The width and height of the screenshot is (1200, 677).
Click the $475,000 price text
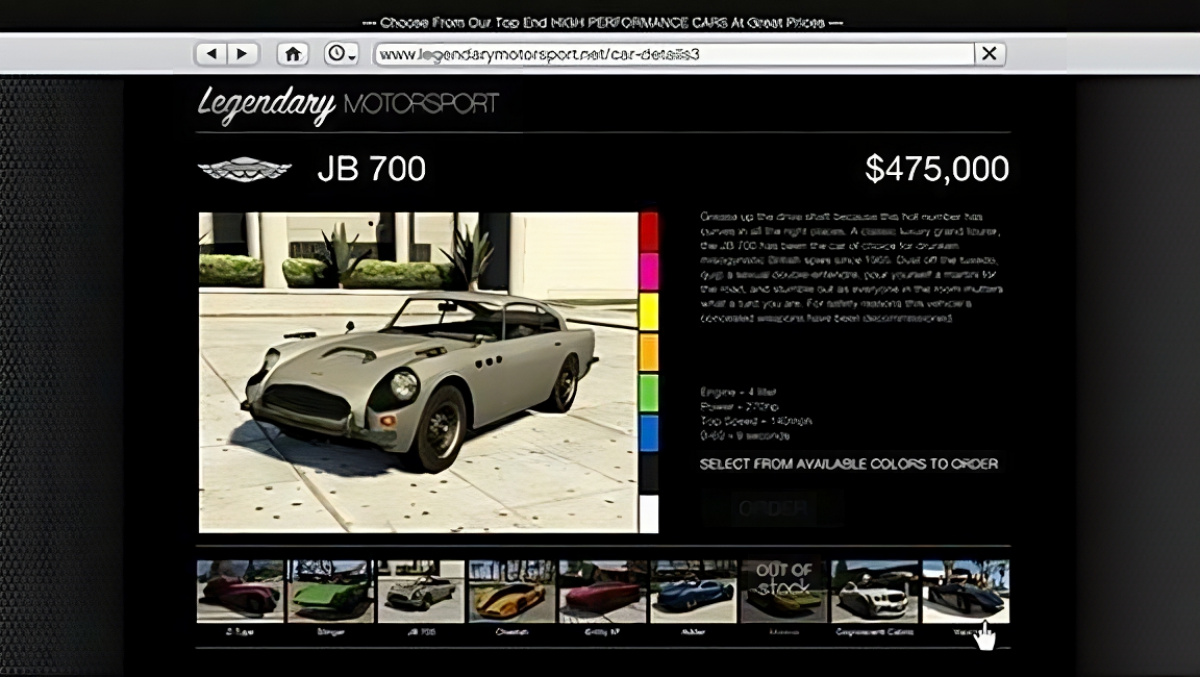[x=937, y=169]
